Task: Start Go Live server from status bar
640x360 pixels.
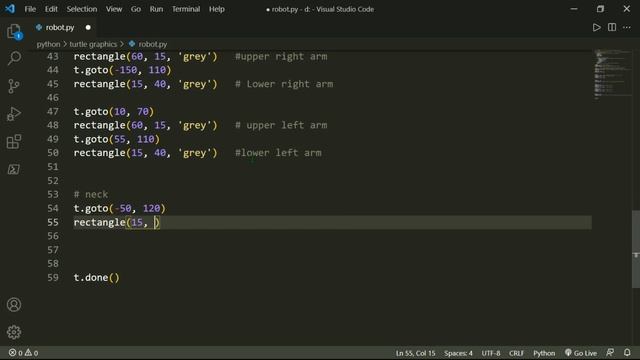Action: pos(580,353)
